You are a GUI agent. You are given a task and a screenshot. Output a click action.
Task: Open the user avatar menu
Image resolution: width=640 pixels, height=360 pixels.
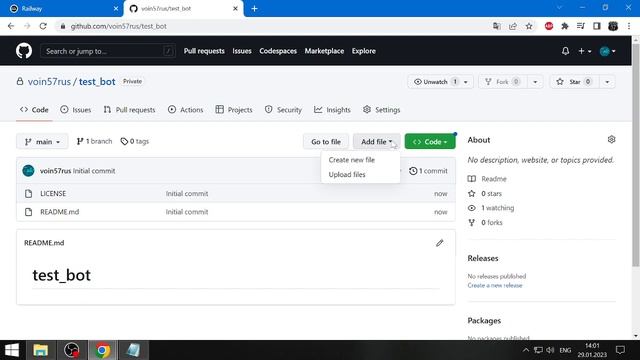[x=607, y=51]
